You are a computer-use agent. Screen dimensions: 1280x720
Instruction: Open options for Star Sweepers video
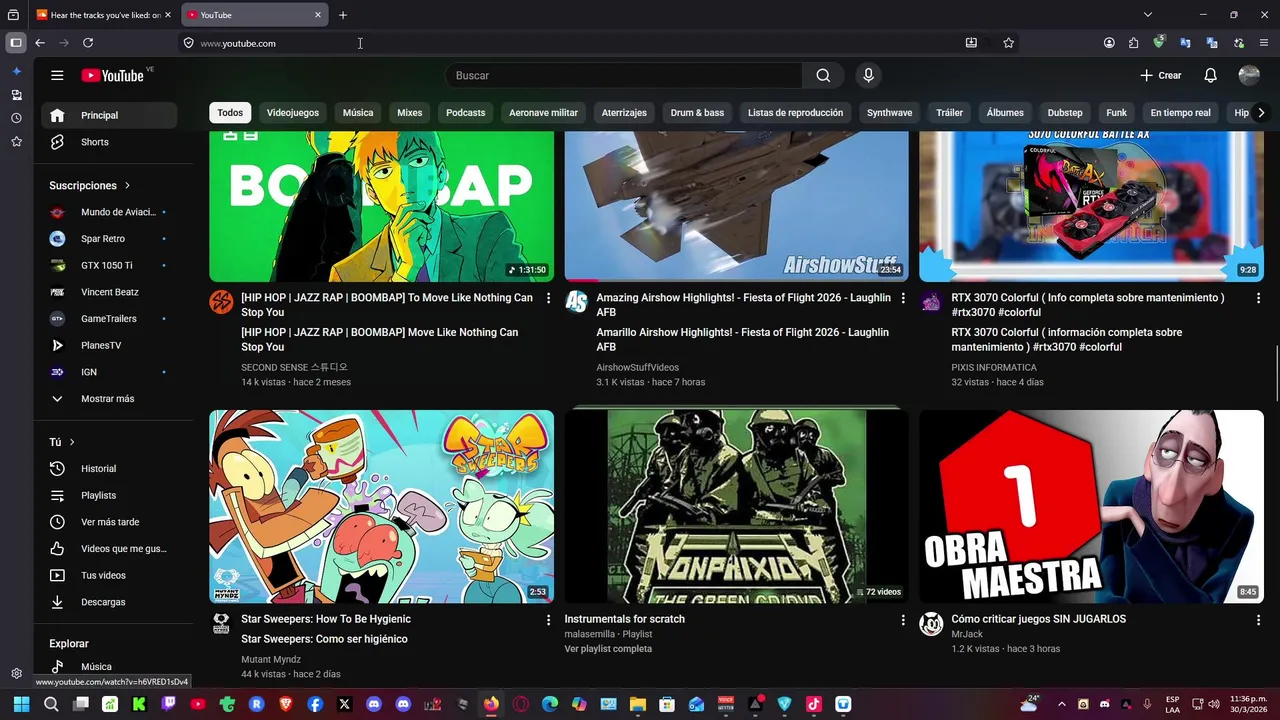(548, 620)
